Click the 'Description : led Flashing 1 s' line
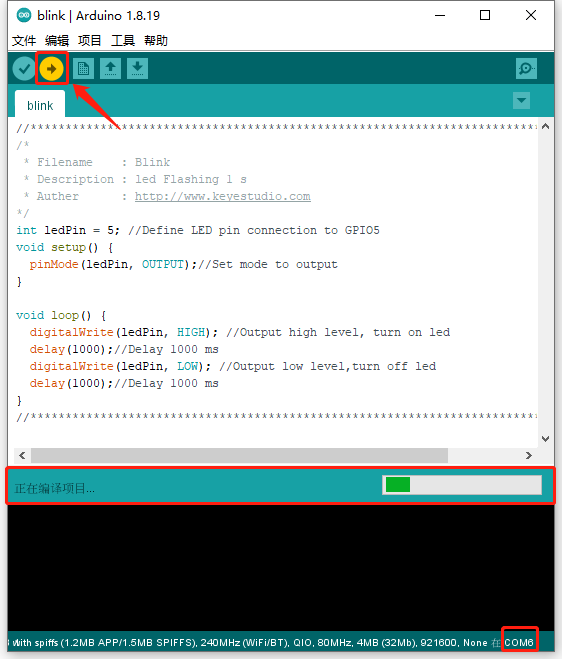 (x=135, y=179)
